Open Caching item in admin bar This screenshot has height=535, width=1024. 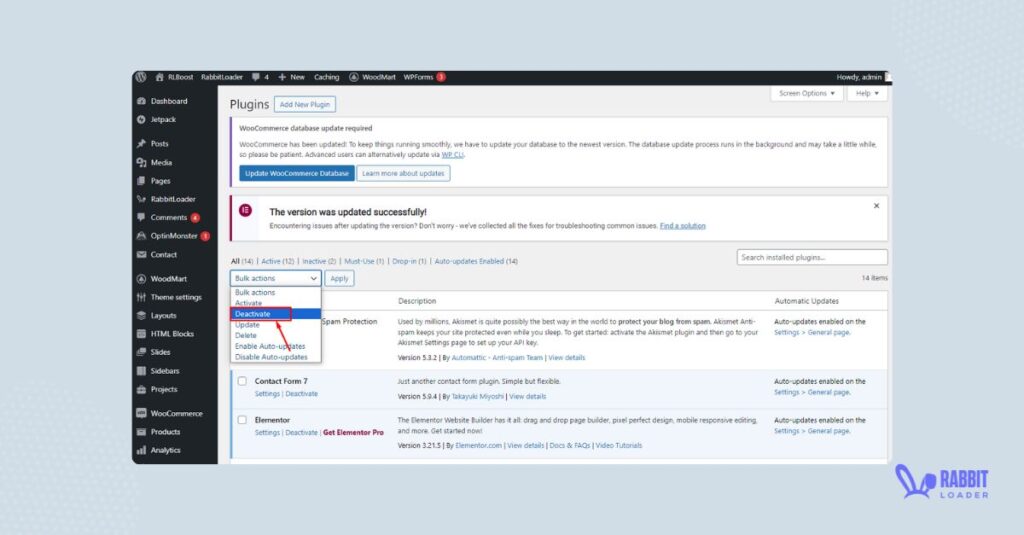[x=327, y=77]
